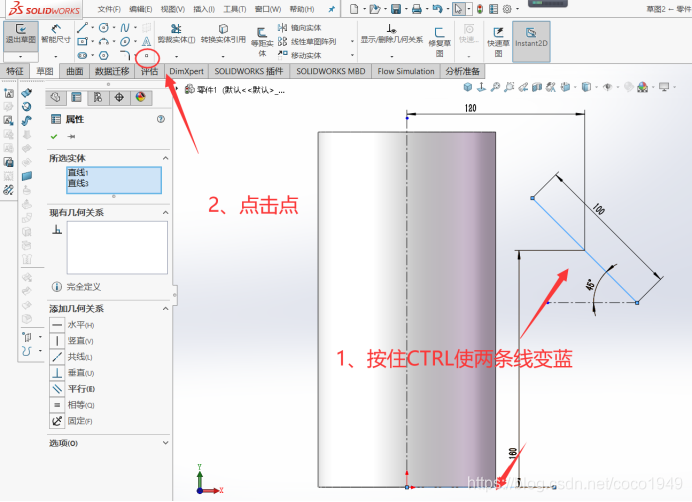This screenshot has height=502, width=692.
Task: Open the 工具(T) menu
Action: pos(235,9)
